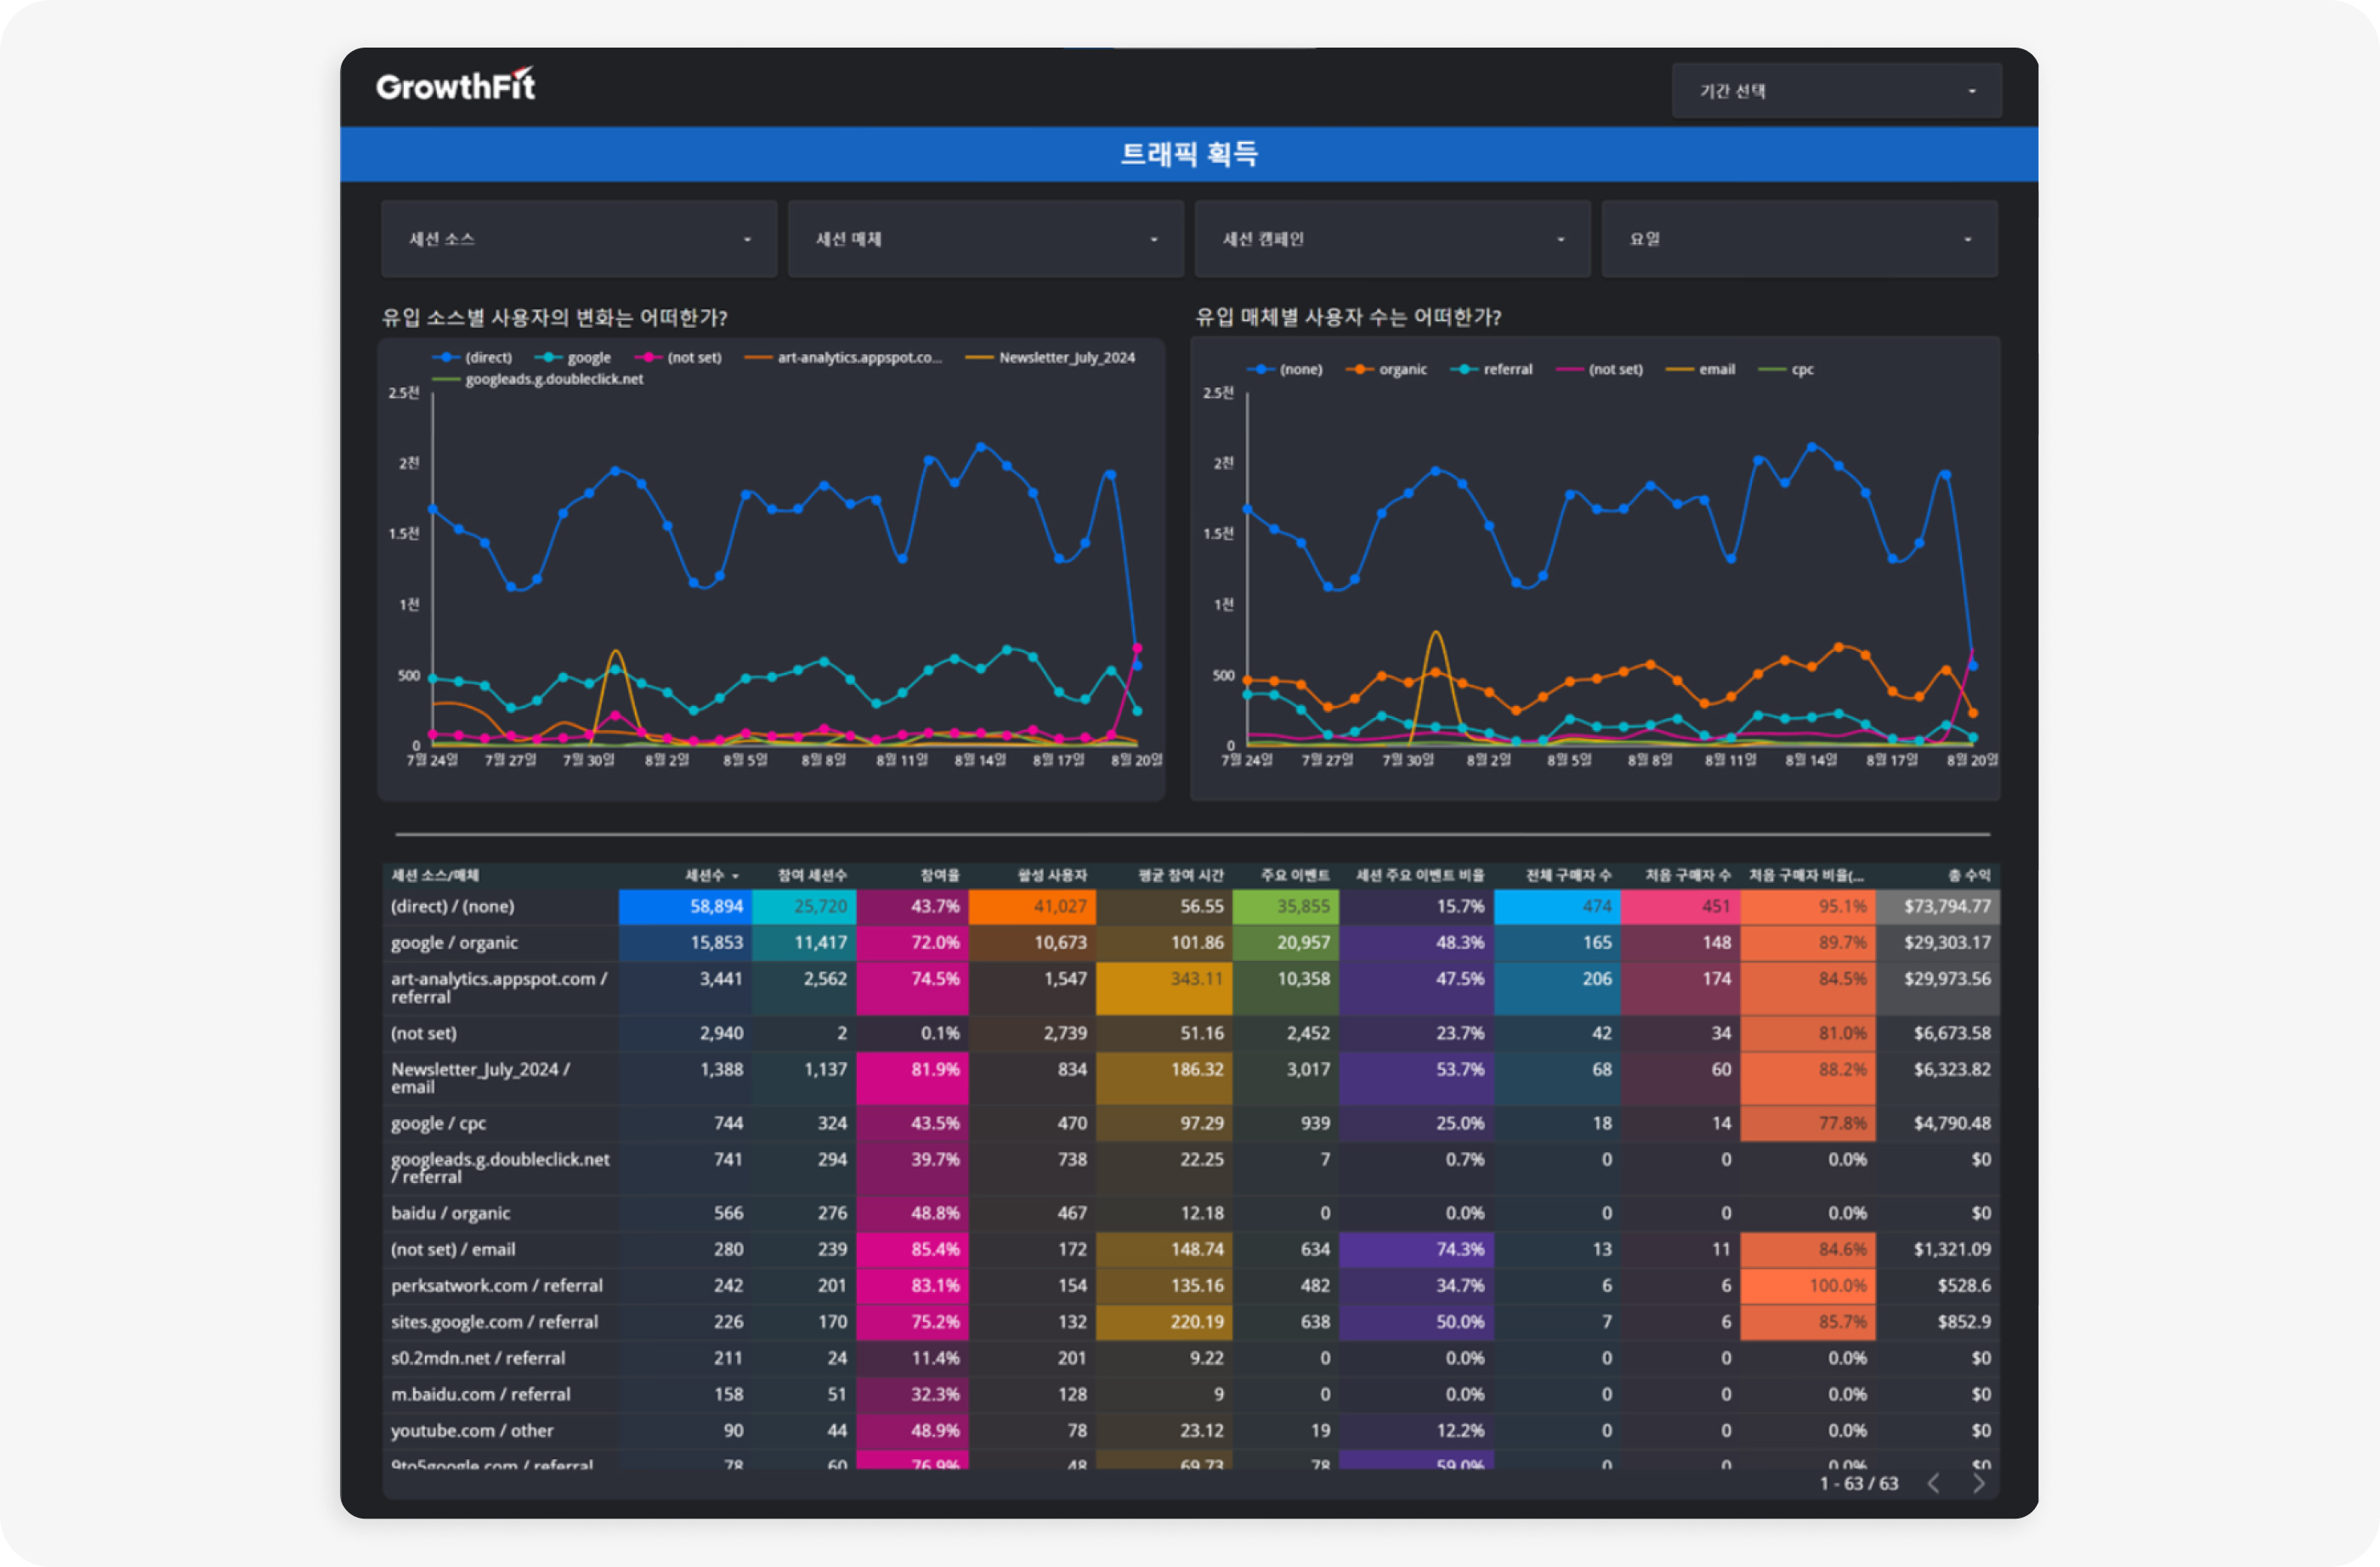Sort table by 참여율 column header

[940, 875]
